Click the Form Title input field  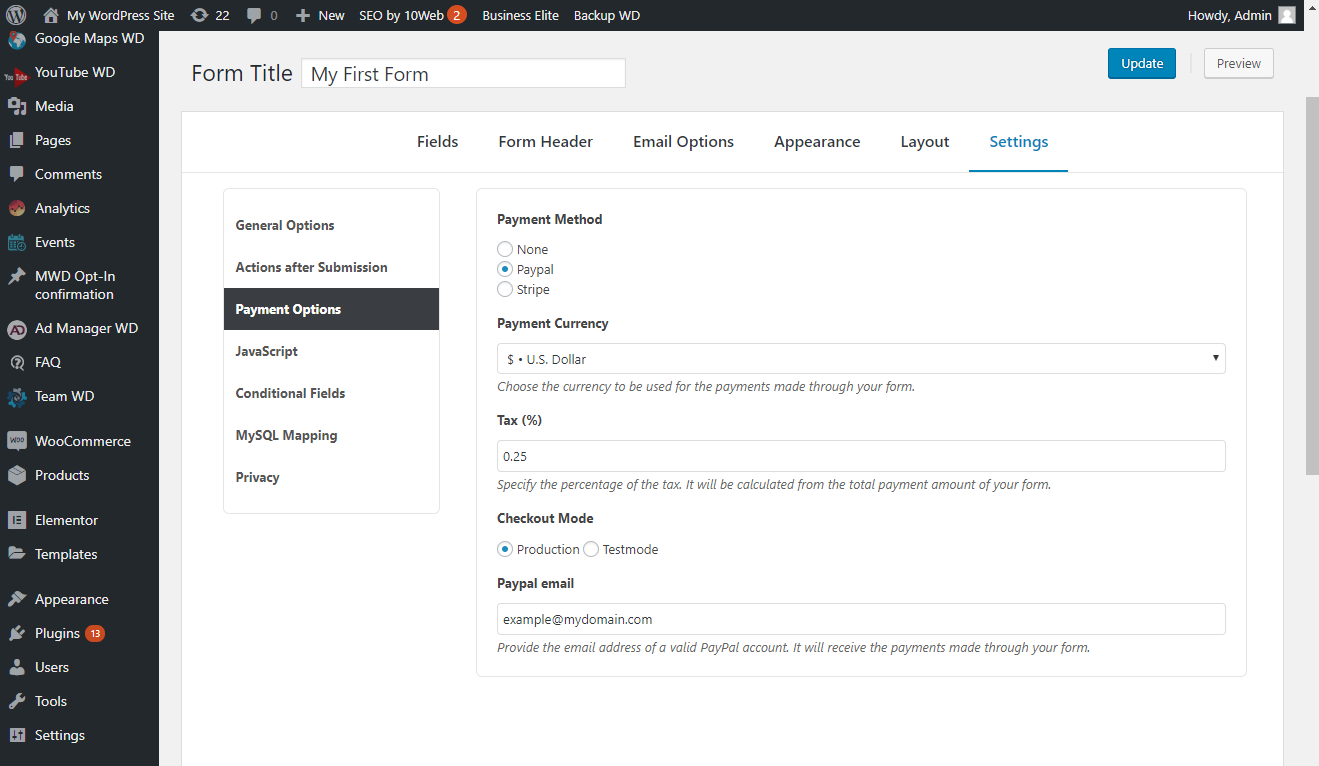click(x=464, y=73)
